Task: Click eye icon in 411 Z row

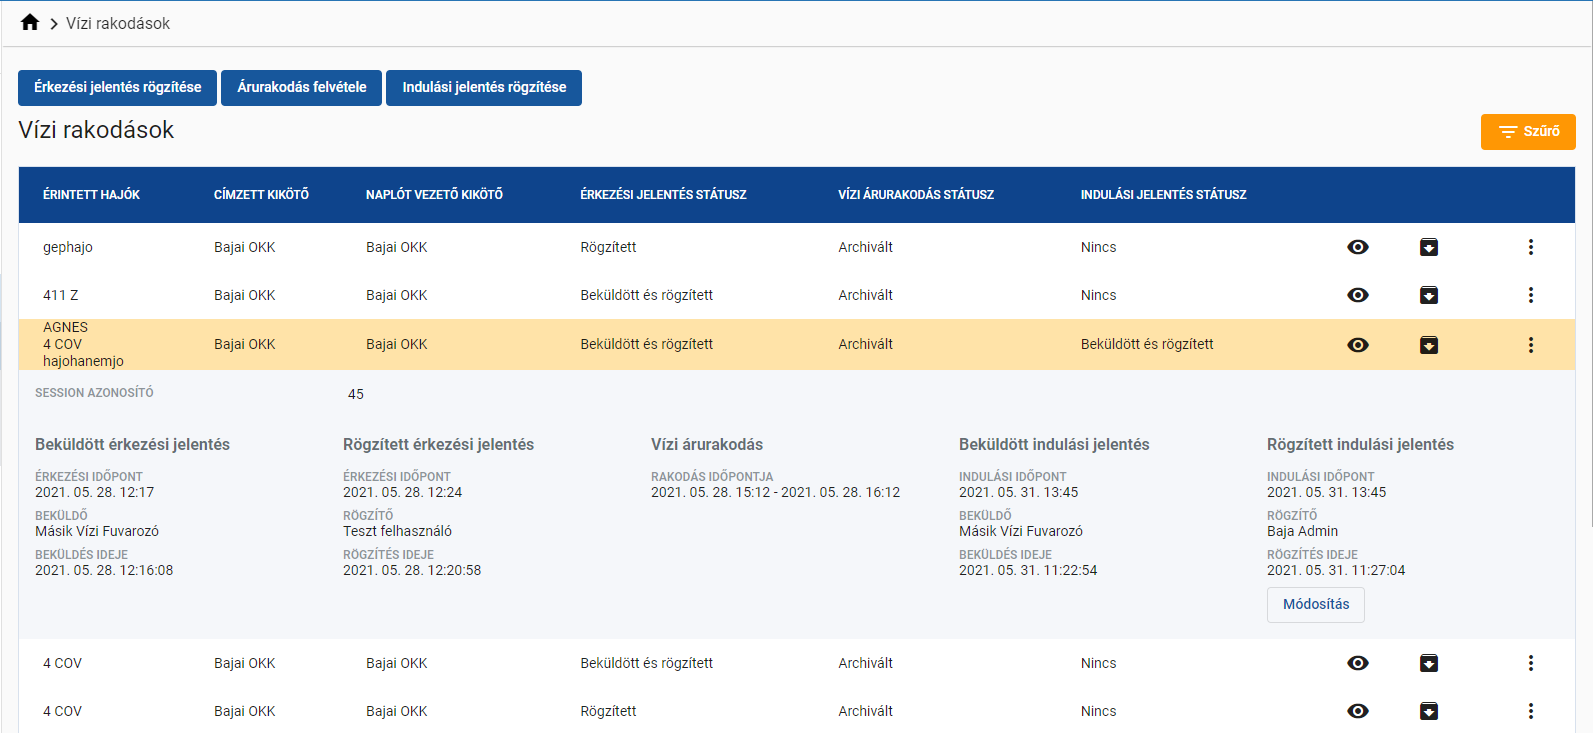Action: click(1358, 295)
